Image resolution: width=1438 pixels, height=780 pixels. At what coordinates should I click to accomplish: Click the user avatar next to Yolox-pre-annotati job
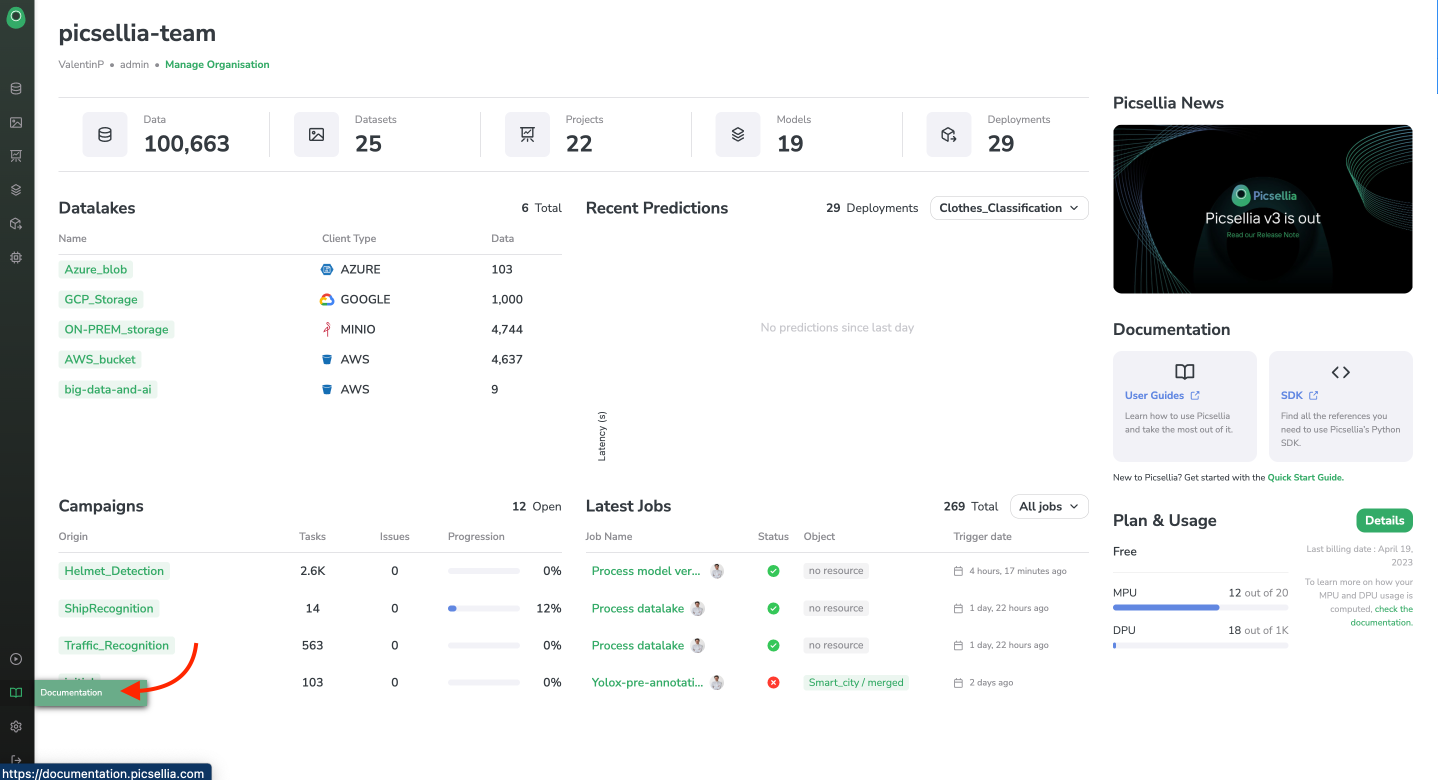click(717, 682)
